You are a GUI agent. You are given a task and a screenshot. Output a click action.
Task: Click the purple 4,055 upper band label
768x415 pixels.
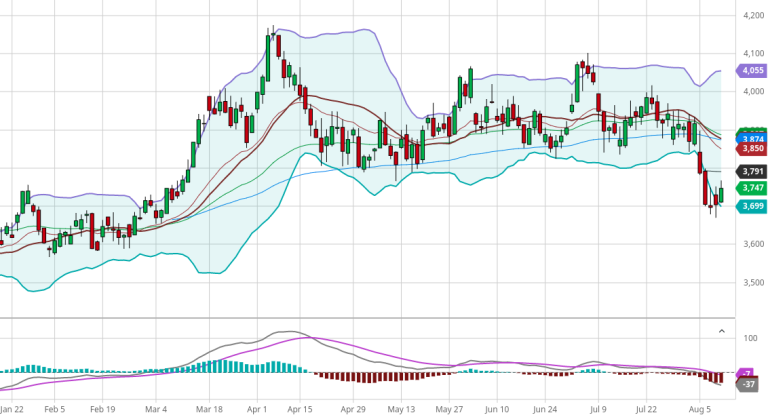pyautogui.click(x=751, y=71)
